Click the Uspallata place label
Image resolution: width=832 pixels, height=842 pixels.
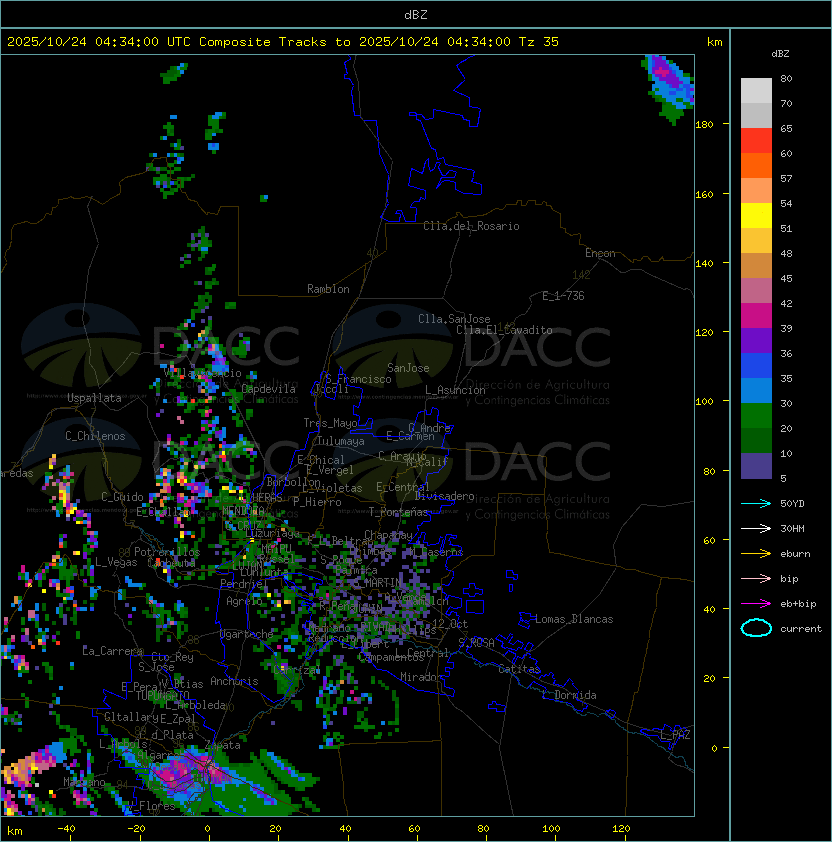point(94,398)
